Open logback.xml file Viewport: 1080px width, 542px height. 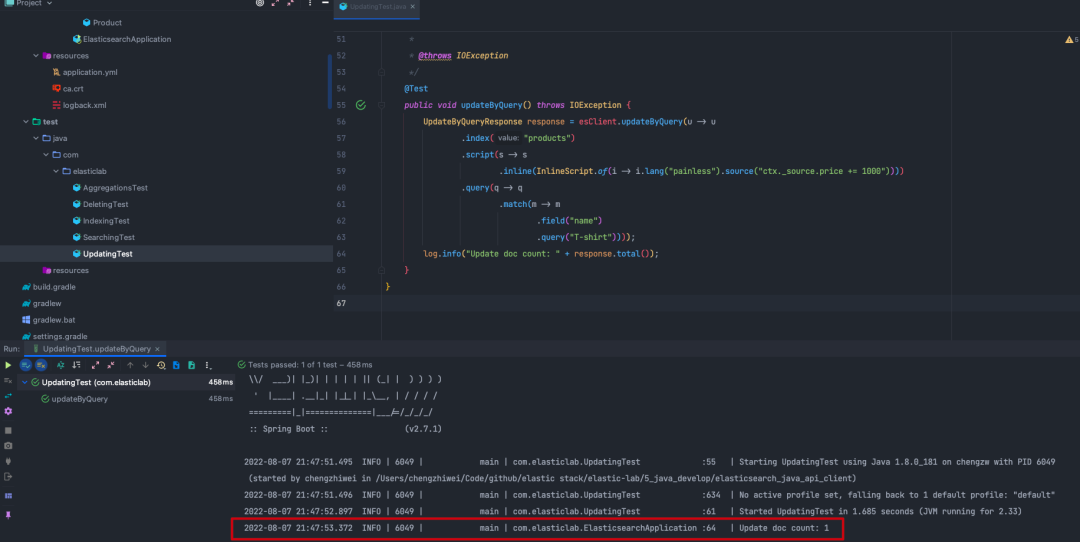click(x=79, y=105)
